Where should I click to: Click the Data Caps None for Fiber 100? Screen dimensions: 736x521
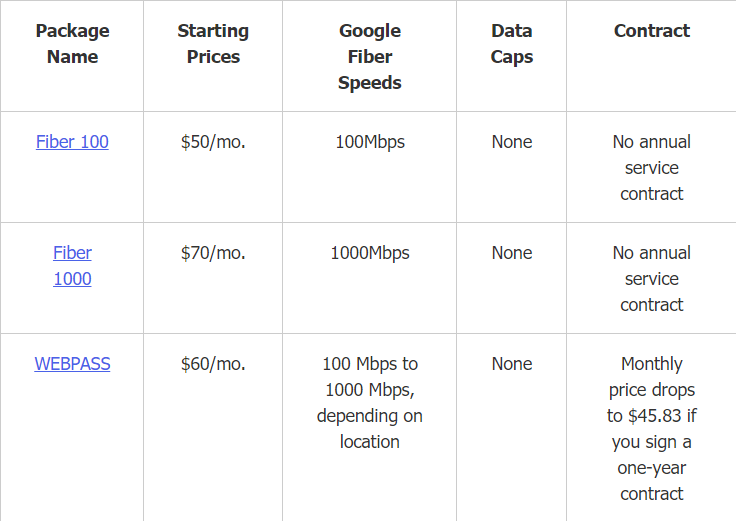pos(512,142)
